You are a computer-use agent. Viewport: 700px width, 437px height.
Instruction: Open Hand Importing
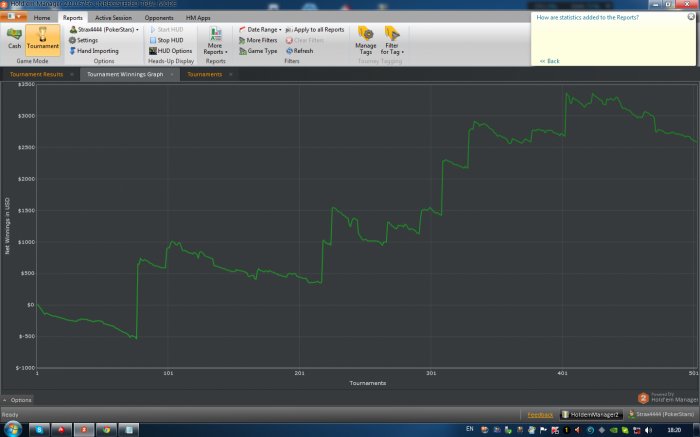click(97, 50)
